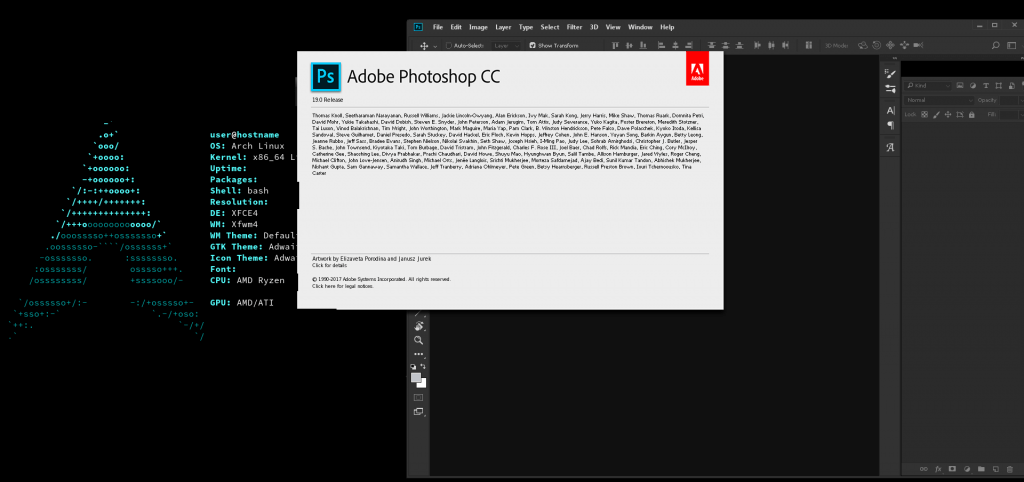Image resolution: width=1024 pixels, height=482 pixels.
Task: Add a layer style with fx icon
Action: coord(938,469)
